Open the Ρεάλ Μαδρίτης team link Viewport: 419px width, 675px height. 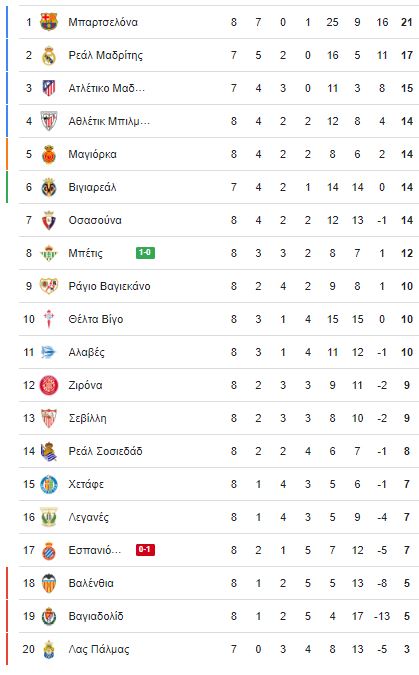click(106, 55)
